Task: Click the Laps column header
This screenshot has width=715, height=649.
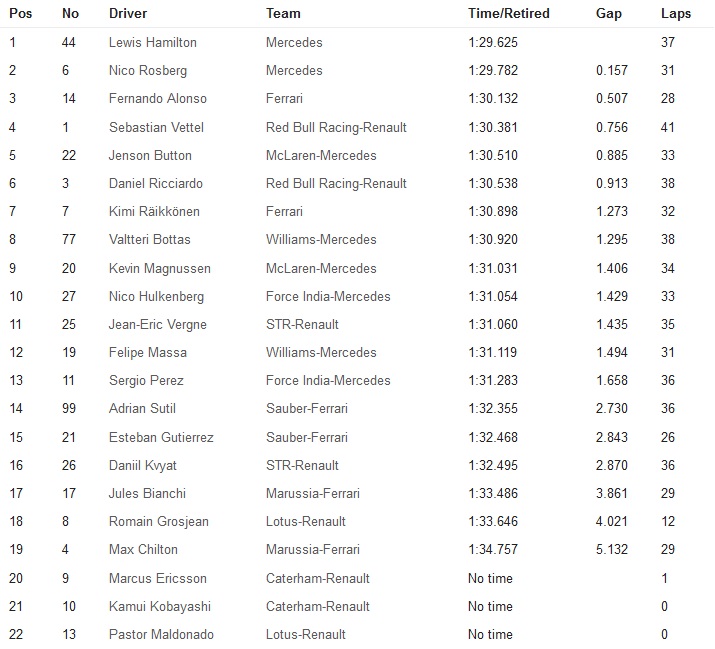Action: tap(676, 14)
